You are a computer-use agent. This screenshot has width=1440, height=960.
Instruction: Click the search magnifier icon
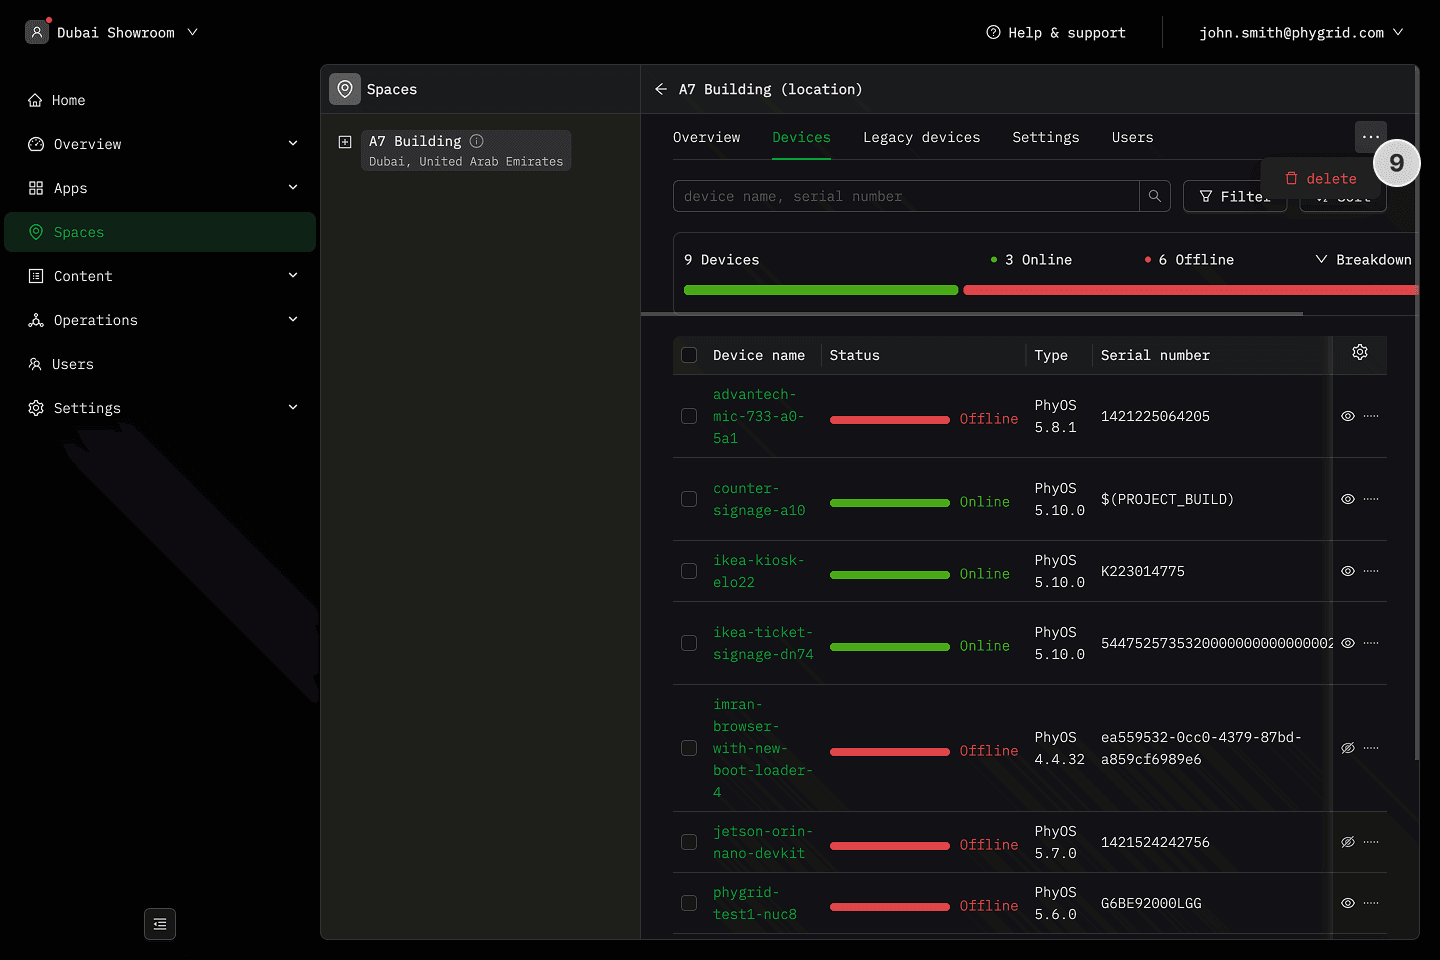click(x=1154, y=196)
